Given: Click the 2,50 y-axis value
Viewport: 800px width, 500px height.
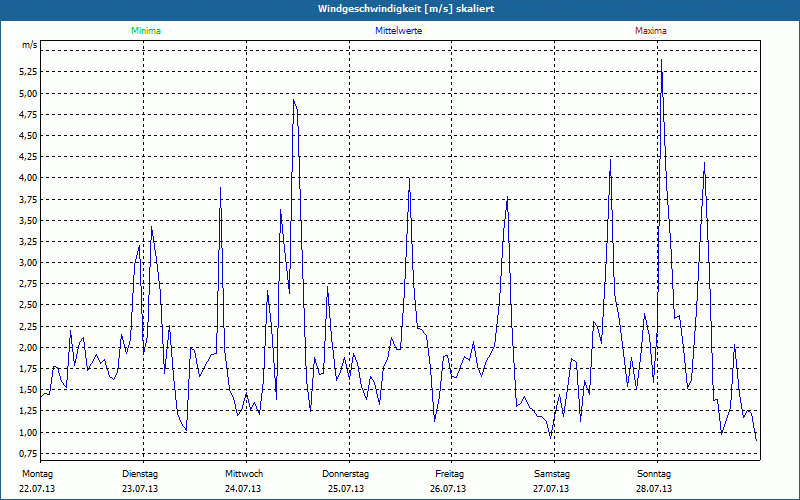Looking at the screenshot, I should pos(29,305).
